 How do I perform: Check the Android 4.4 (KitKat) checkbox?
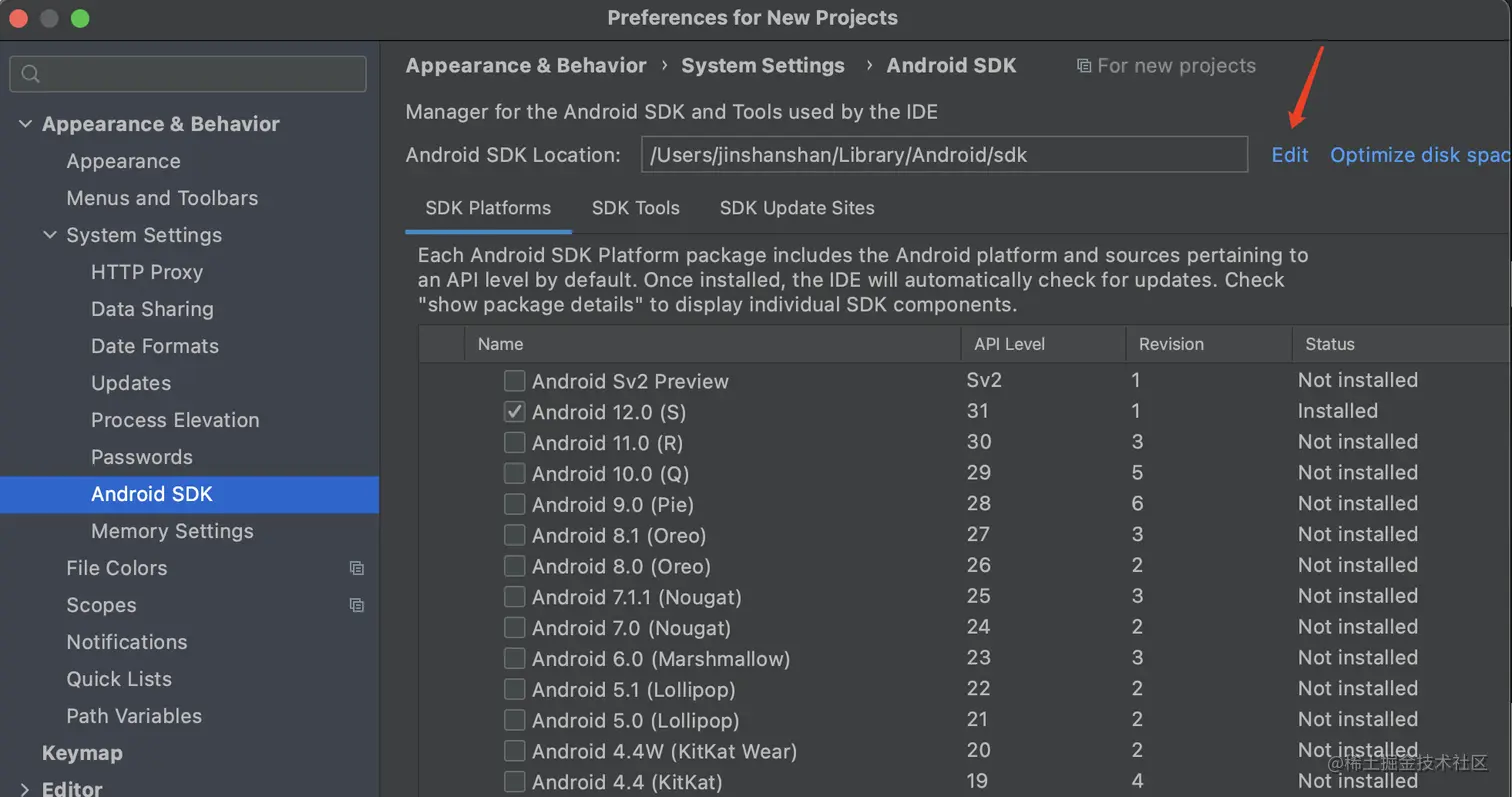[x=514, y=782]
